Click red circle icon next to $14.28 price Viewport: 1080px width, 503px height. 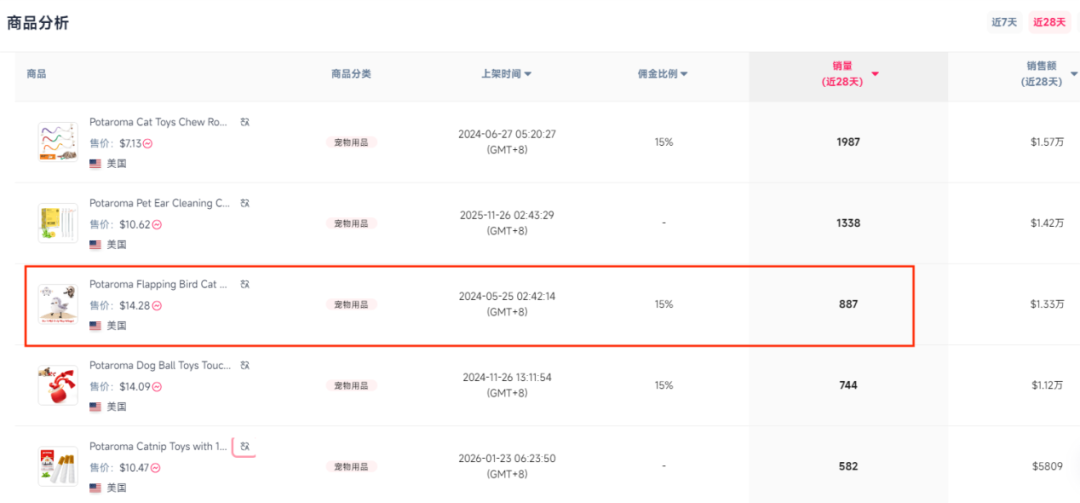pos(157,306)
